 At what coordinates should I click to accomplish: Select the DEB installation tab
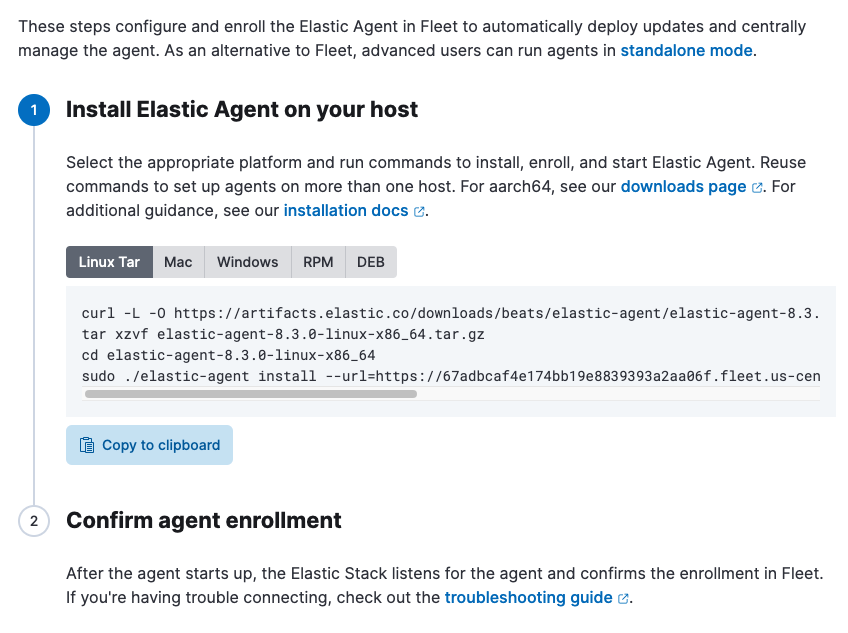pos(369,261)
